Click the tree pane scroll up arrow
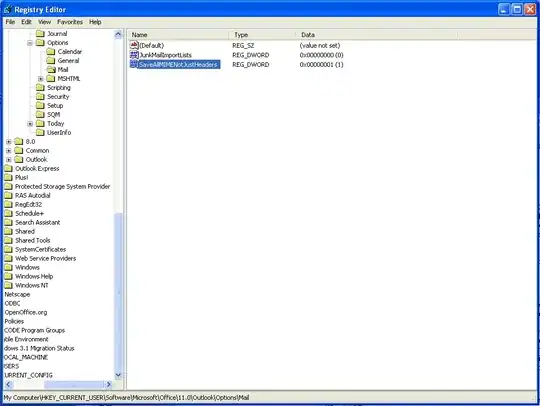This screenshot has width=540, height=406. pyautogui.click(x=118, y=34)
